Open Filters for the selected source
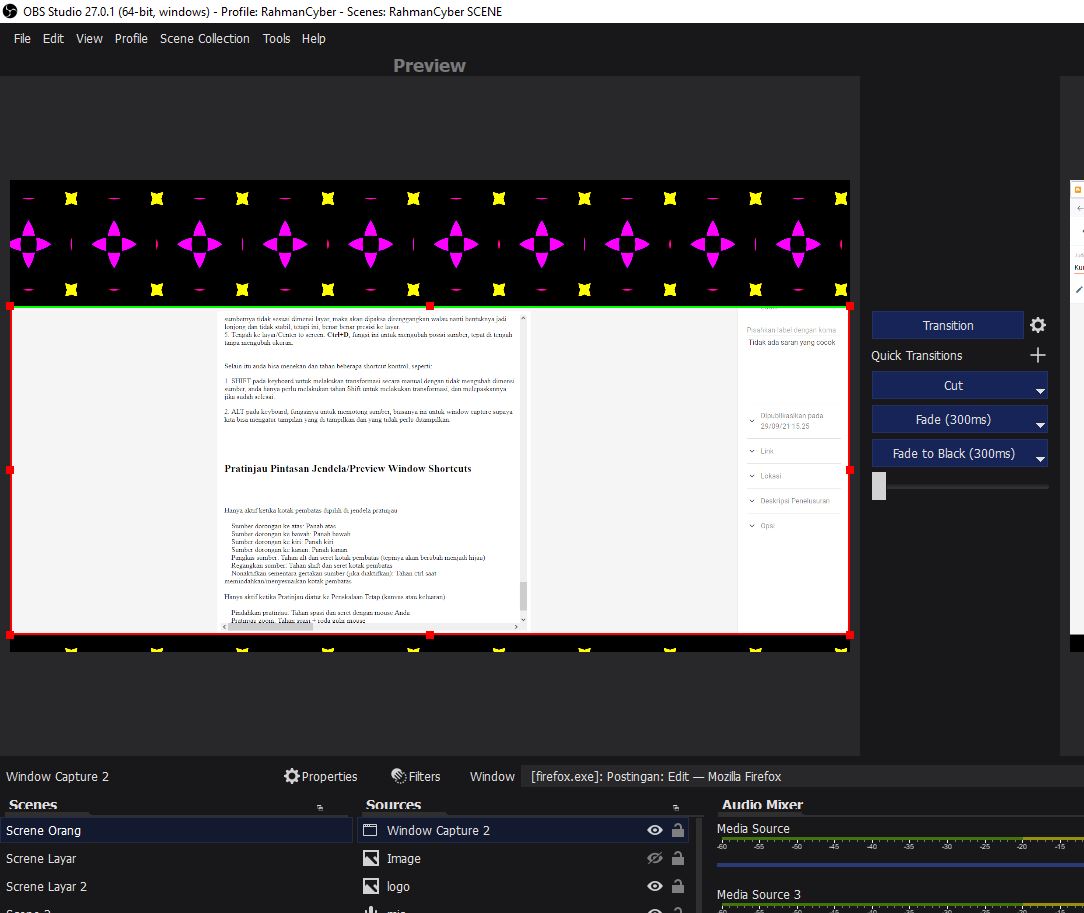 (416, 776)
